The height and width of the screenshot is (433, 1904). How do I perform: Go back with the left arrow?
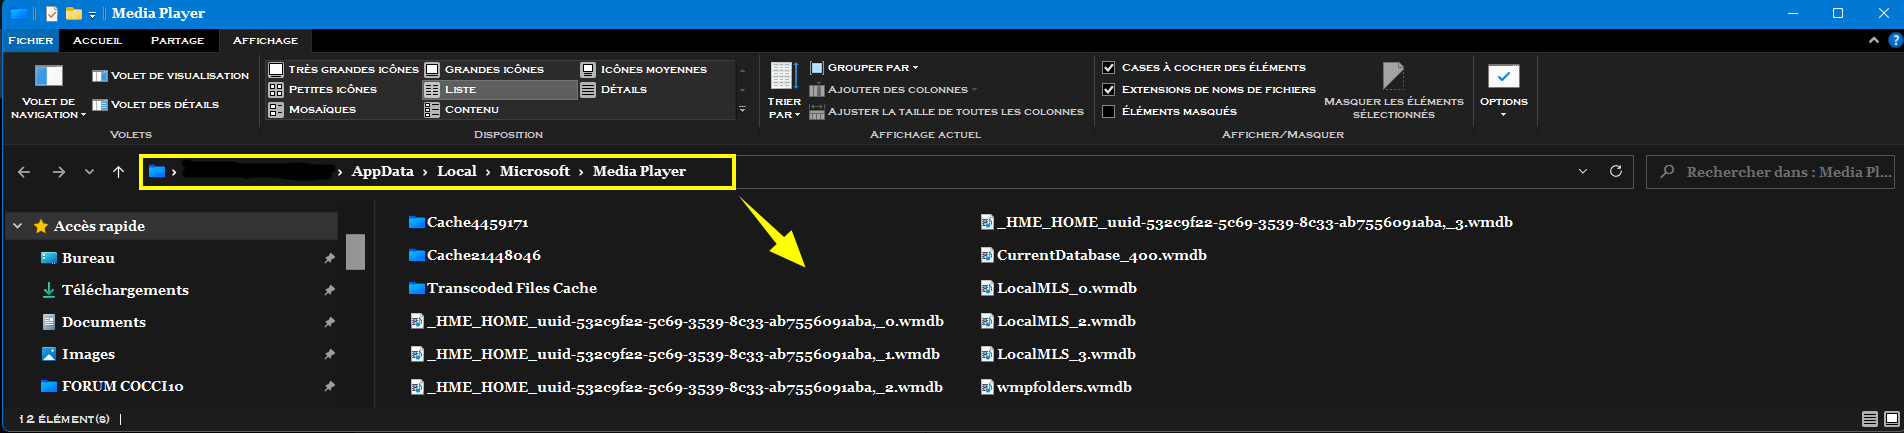click(24, 172)
